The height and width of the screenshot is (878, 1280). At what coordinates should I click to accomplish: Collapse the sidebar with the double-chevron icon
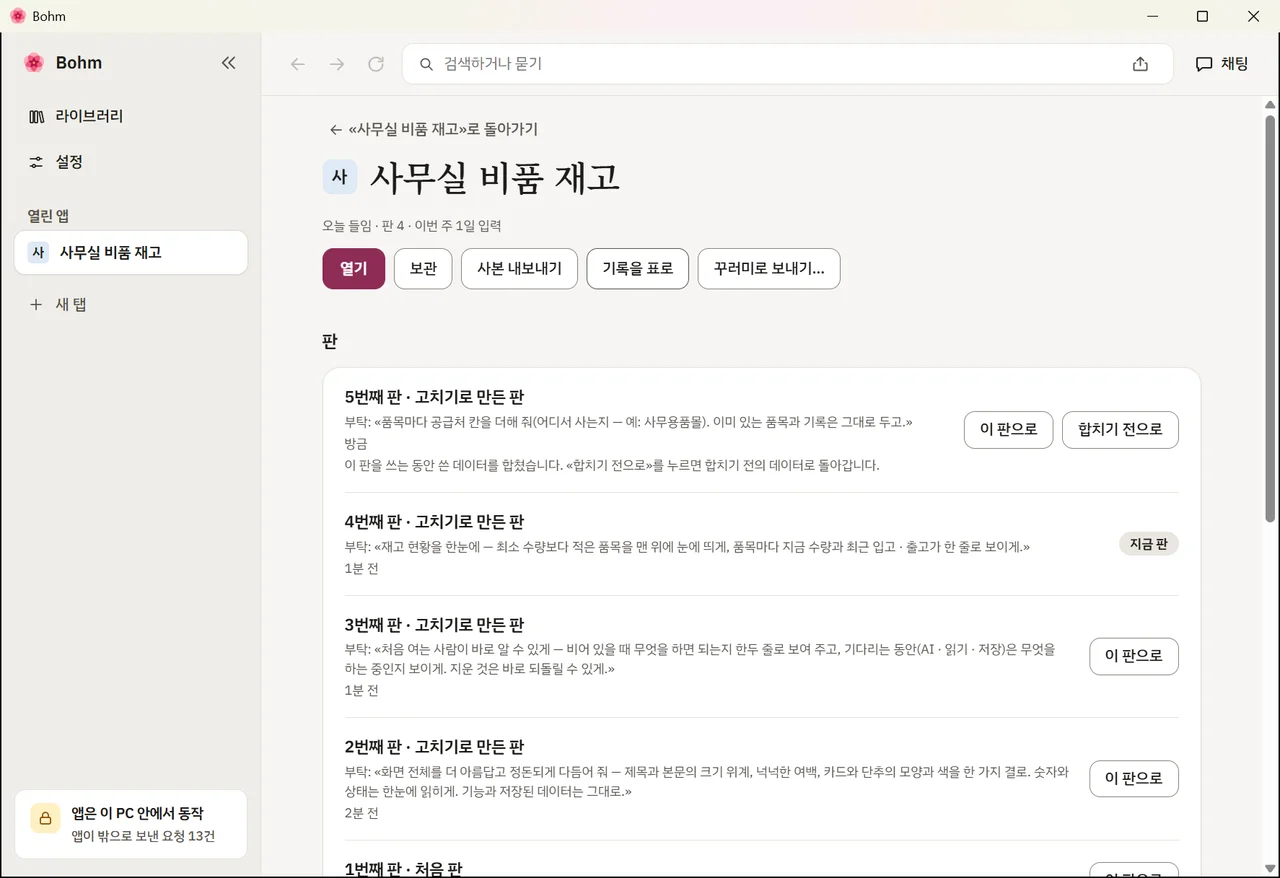pyautogui.click(x=228, y=63)
